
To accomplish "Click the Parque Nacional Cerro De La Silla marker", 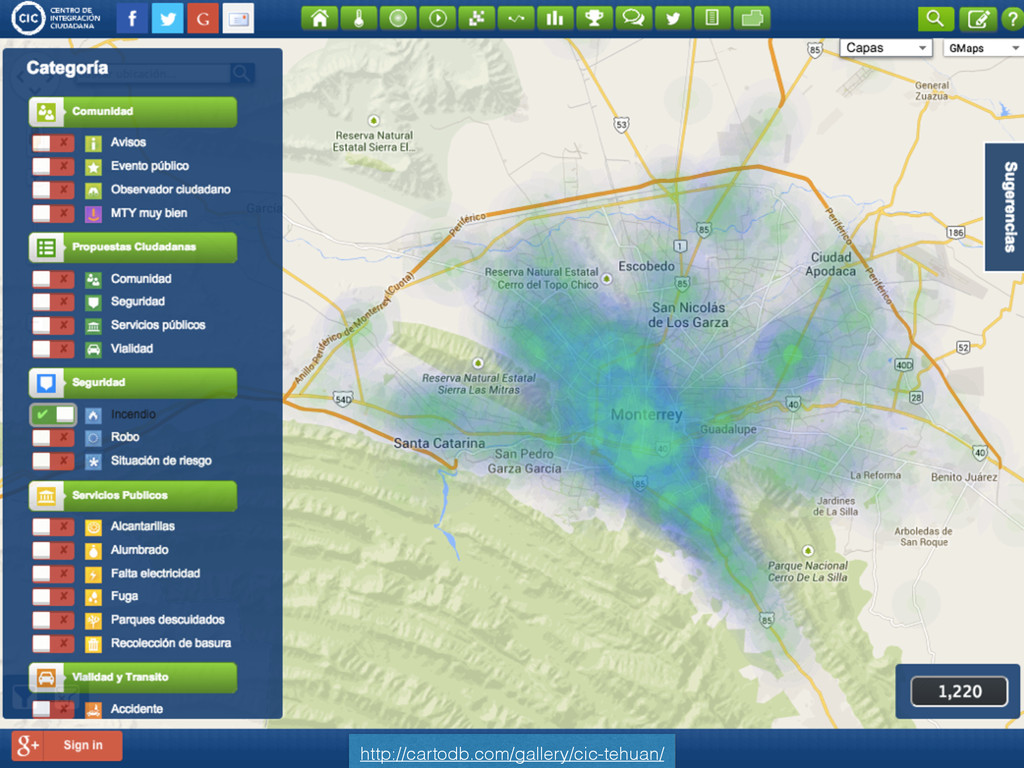I will point(808,551).
